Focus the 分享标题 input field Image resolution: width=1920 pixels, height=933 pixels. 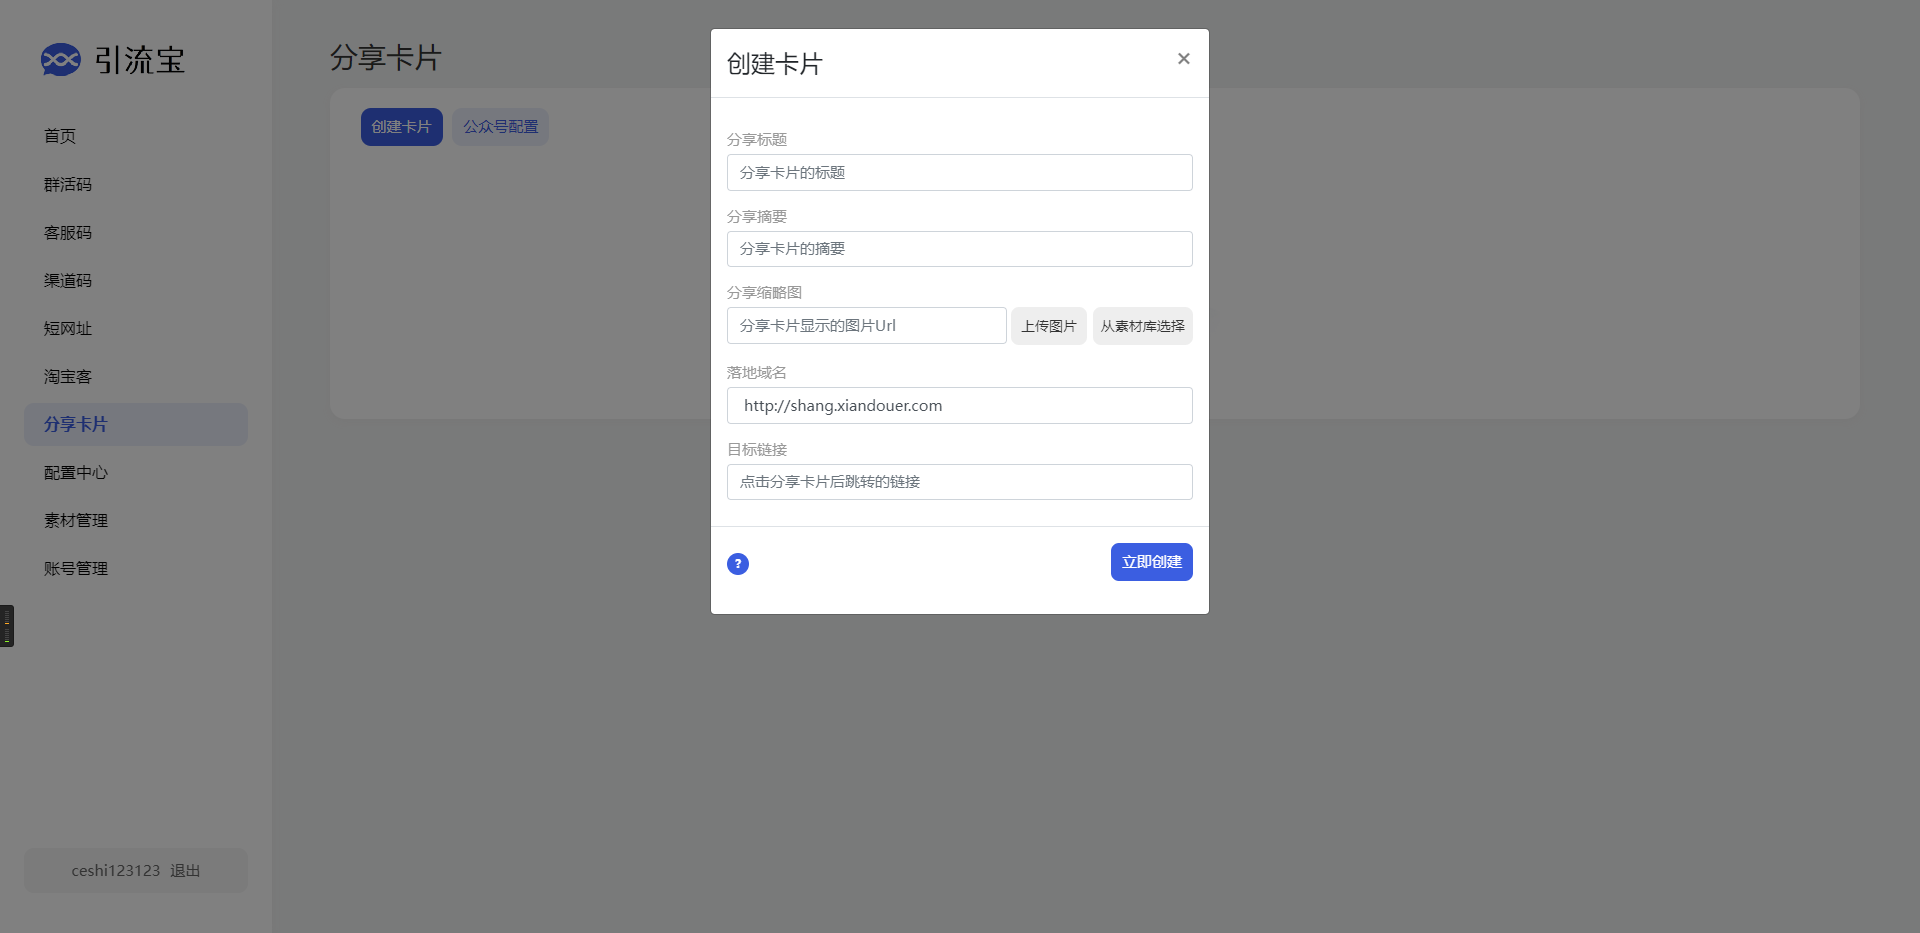point(960,172)
